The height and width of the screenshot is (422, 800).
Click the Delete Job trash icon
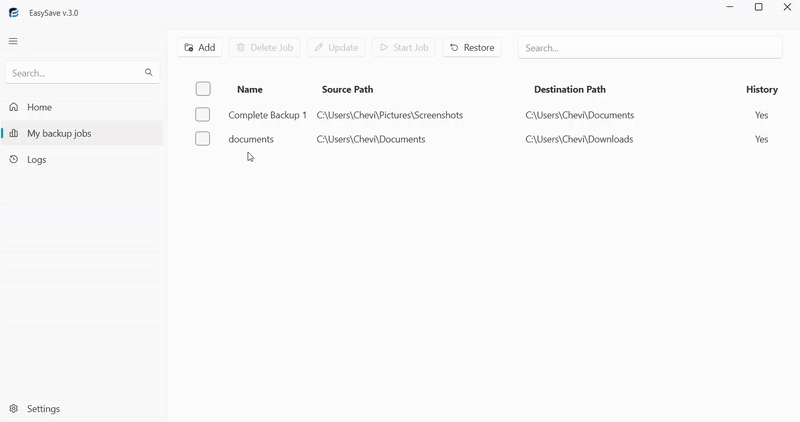(241, 47)
